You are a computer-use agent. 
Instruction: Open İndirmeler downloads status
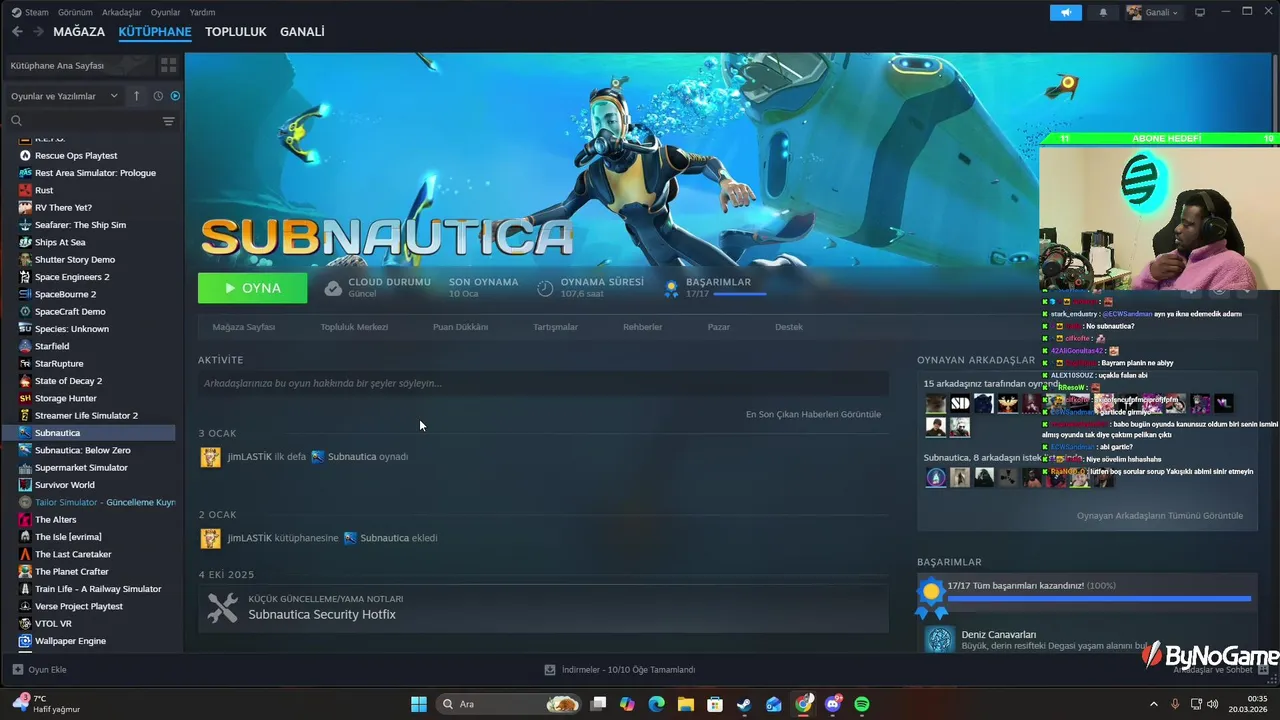coord(620,670)
